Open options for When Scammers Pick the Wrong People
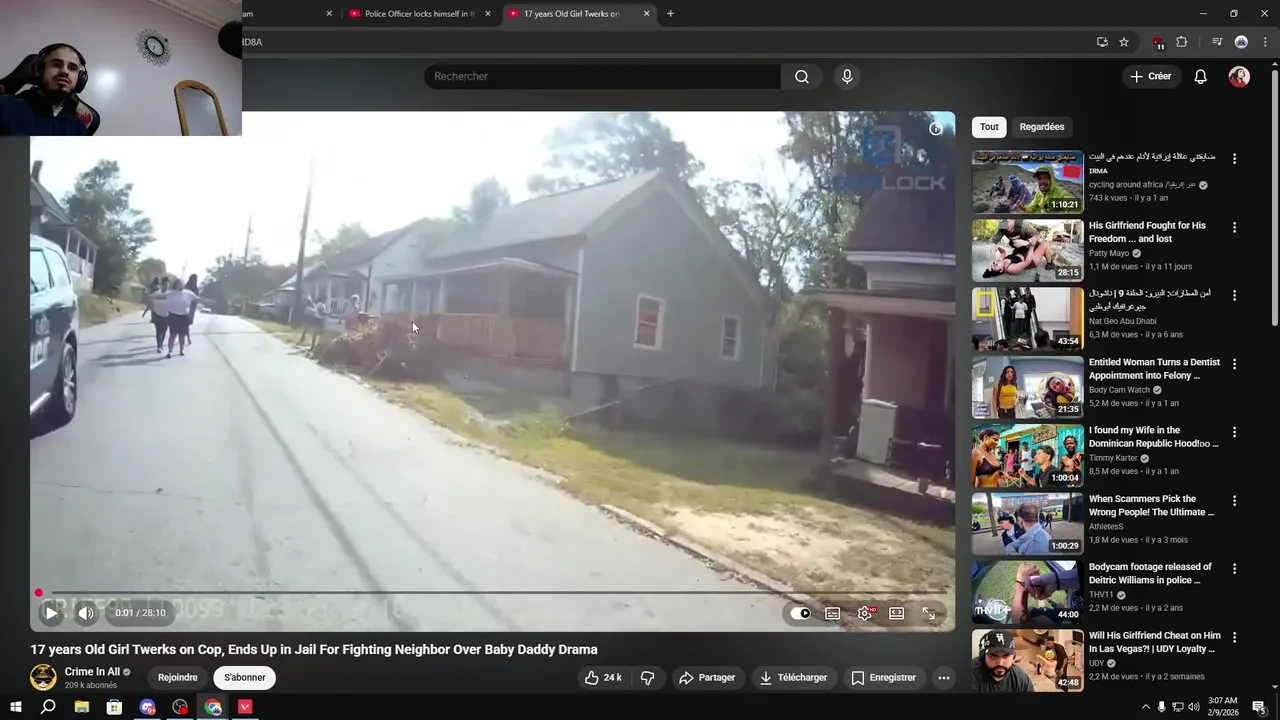Screen dimensions: 1280x720 pyautogui.click(x=1234, y=500)
